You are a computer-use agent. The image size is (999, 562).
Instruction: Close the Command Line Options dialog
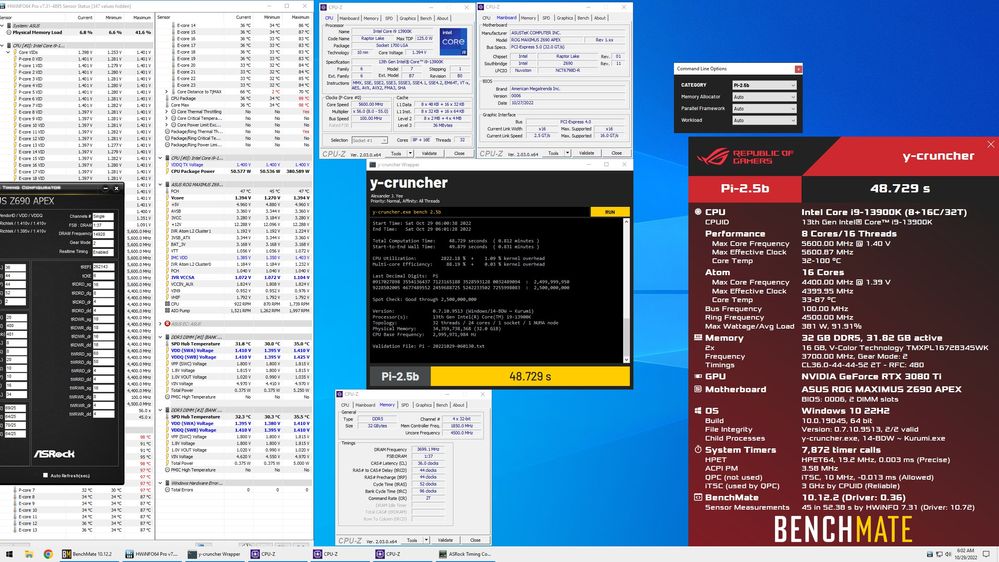[798, 68]
